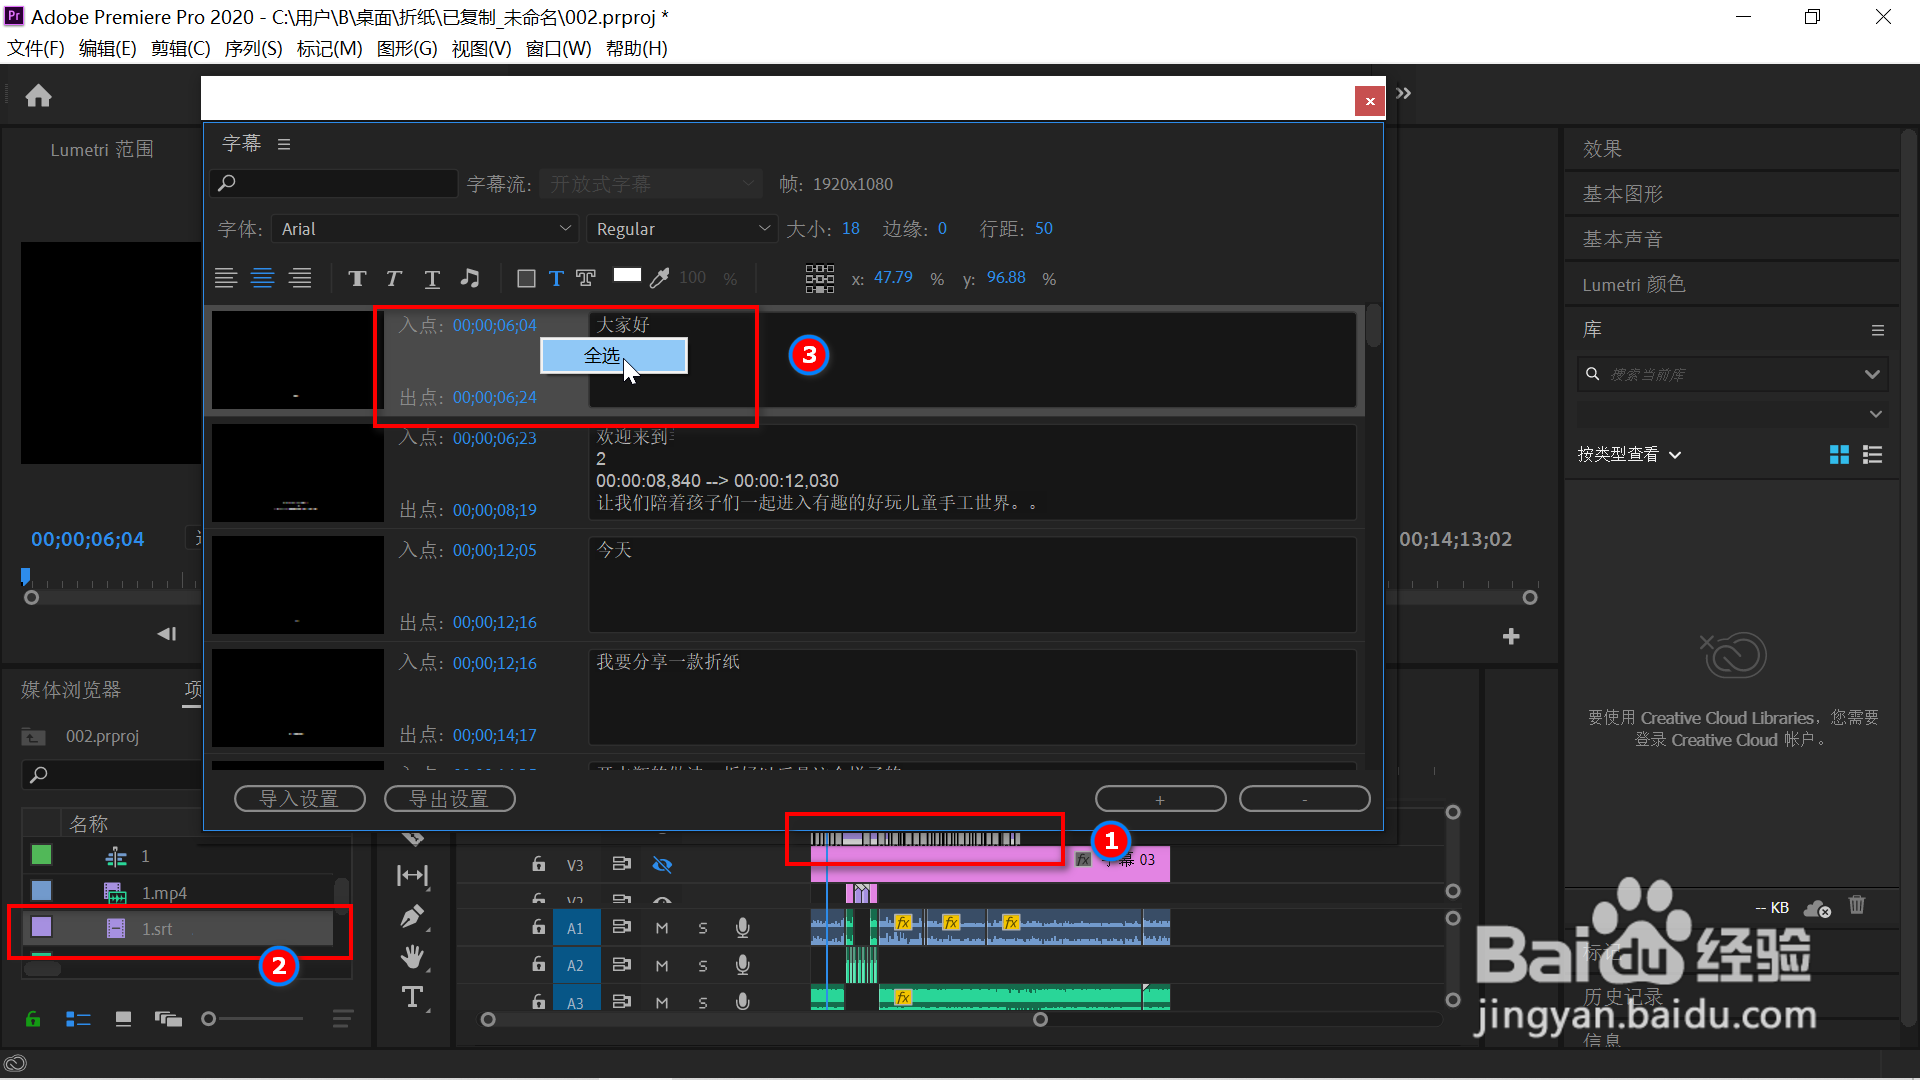This screenshot has width=1920, height=1080.
Task: Click step back playback button
Action: (167, 633)
